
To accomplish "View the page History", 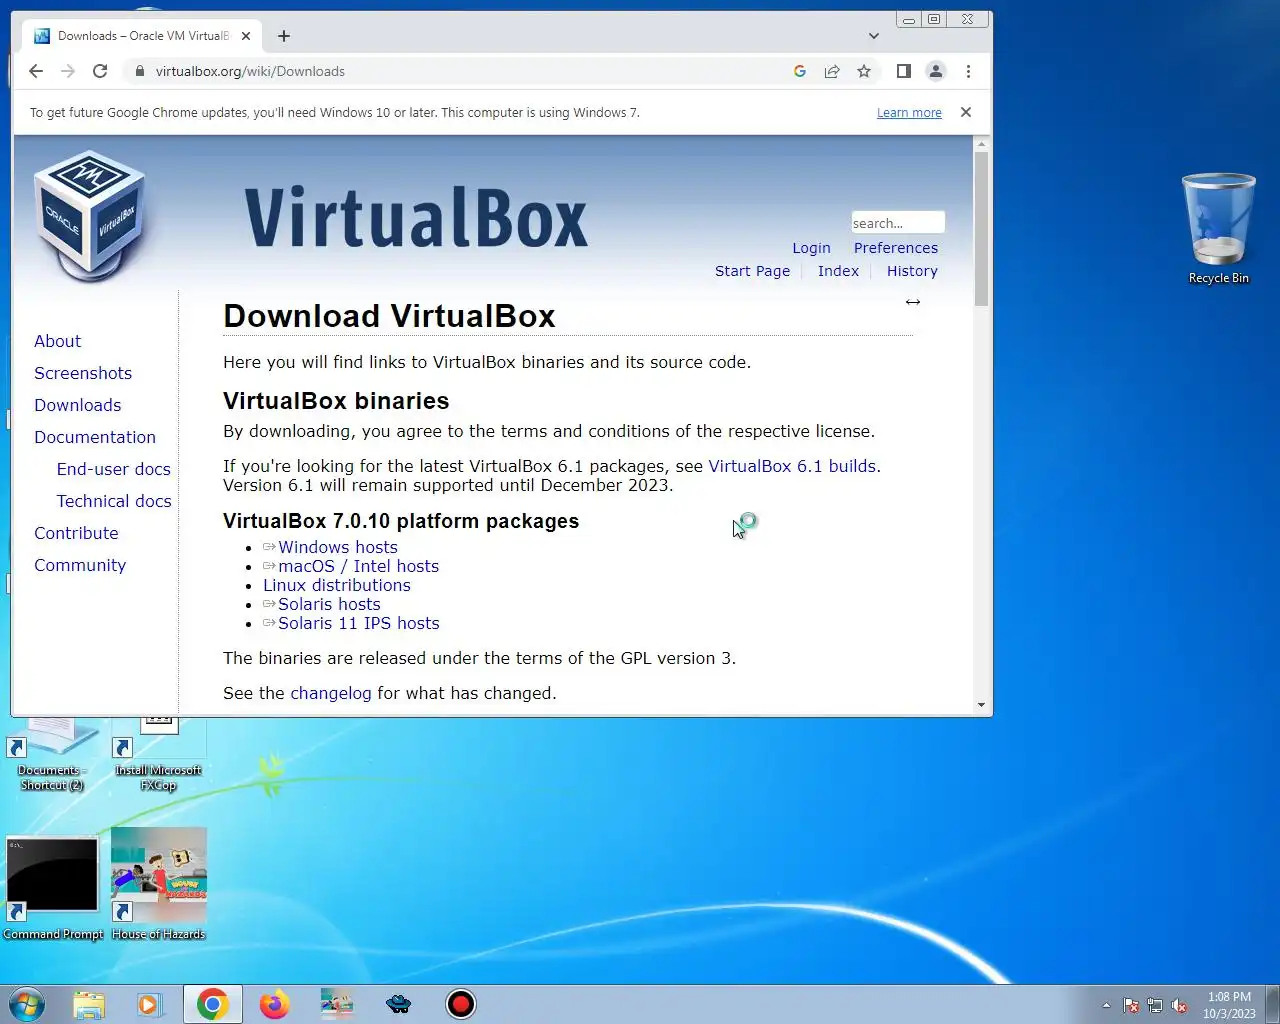I will [x=912, y=271].
